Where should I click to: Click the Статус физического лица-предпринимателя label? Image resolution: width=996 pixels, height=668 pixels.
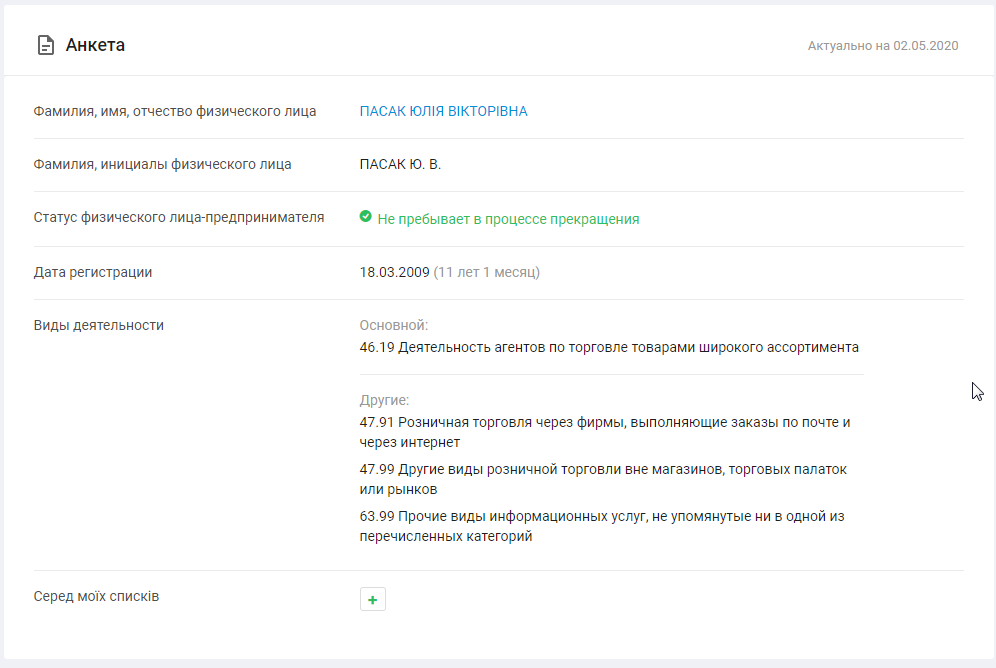[x=179, y=217]
